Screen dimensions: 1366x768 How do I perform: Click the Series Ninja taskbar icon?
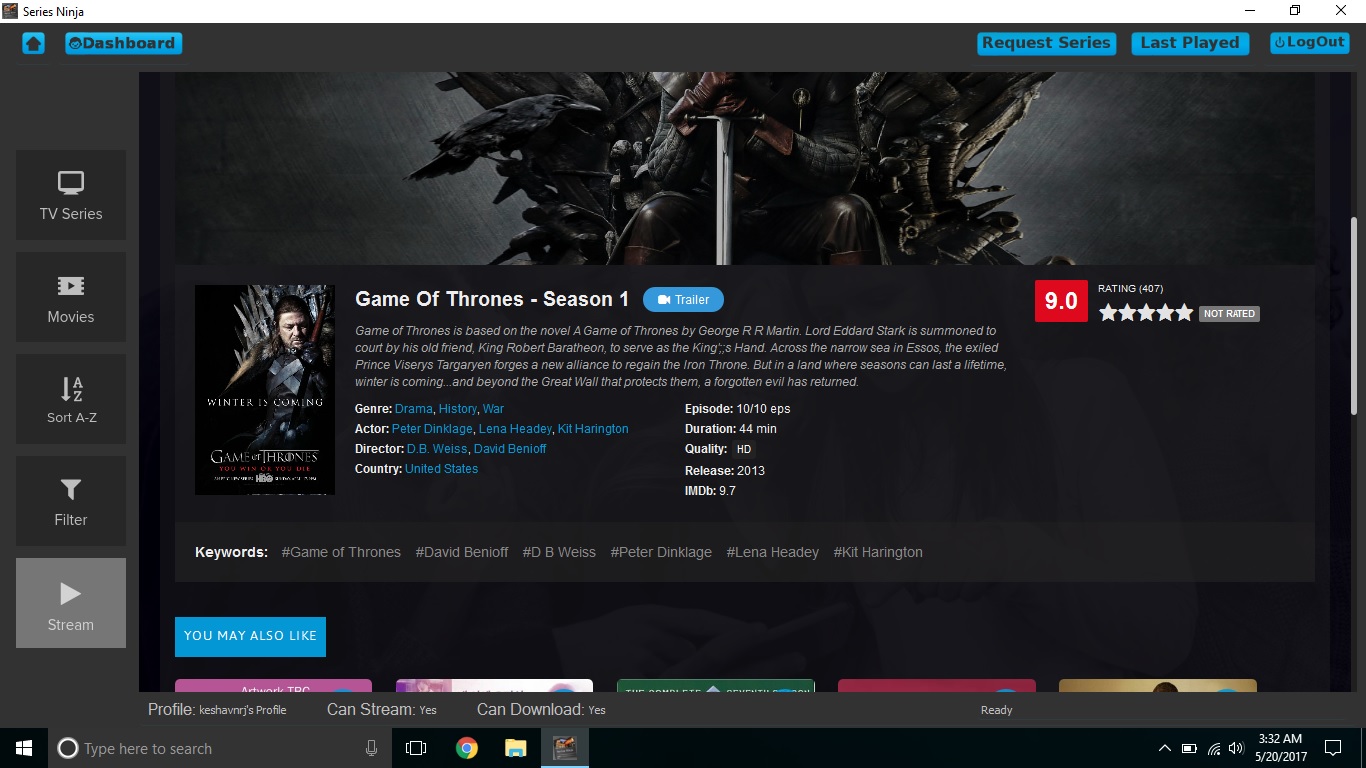coord(565,748)
